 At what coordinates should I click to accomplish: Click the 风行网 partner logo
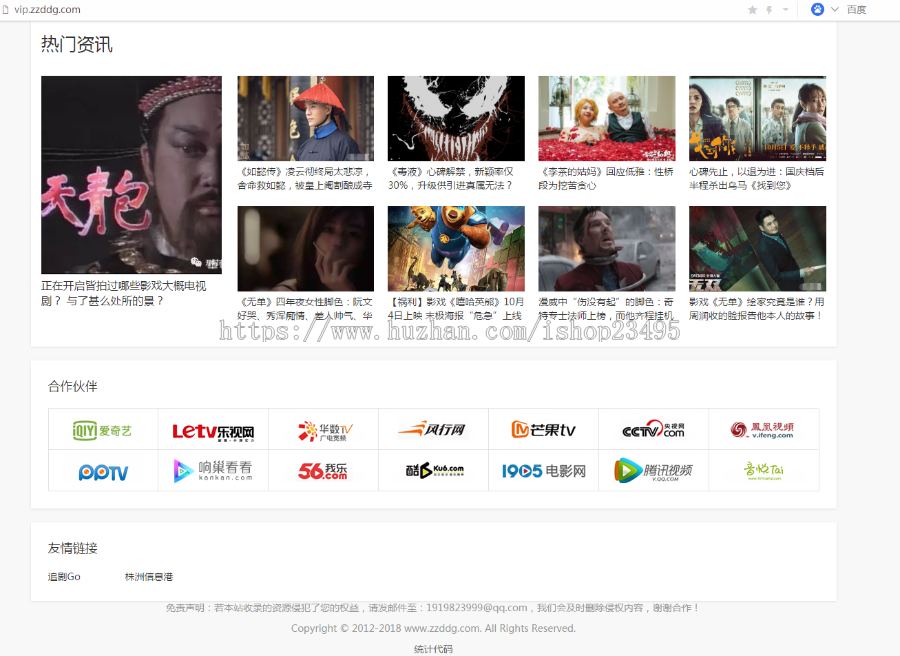[x=433, y=429]
